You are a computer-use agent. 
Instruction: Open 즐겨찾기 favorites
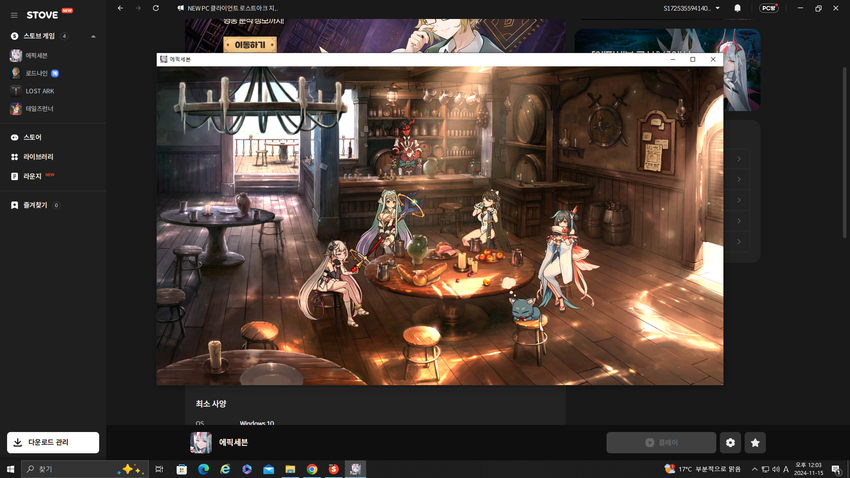point(35,205)
